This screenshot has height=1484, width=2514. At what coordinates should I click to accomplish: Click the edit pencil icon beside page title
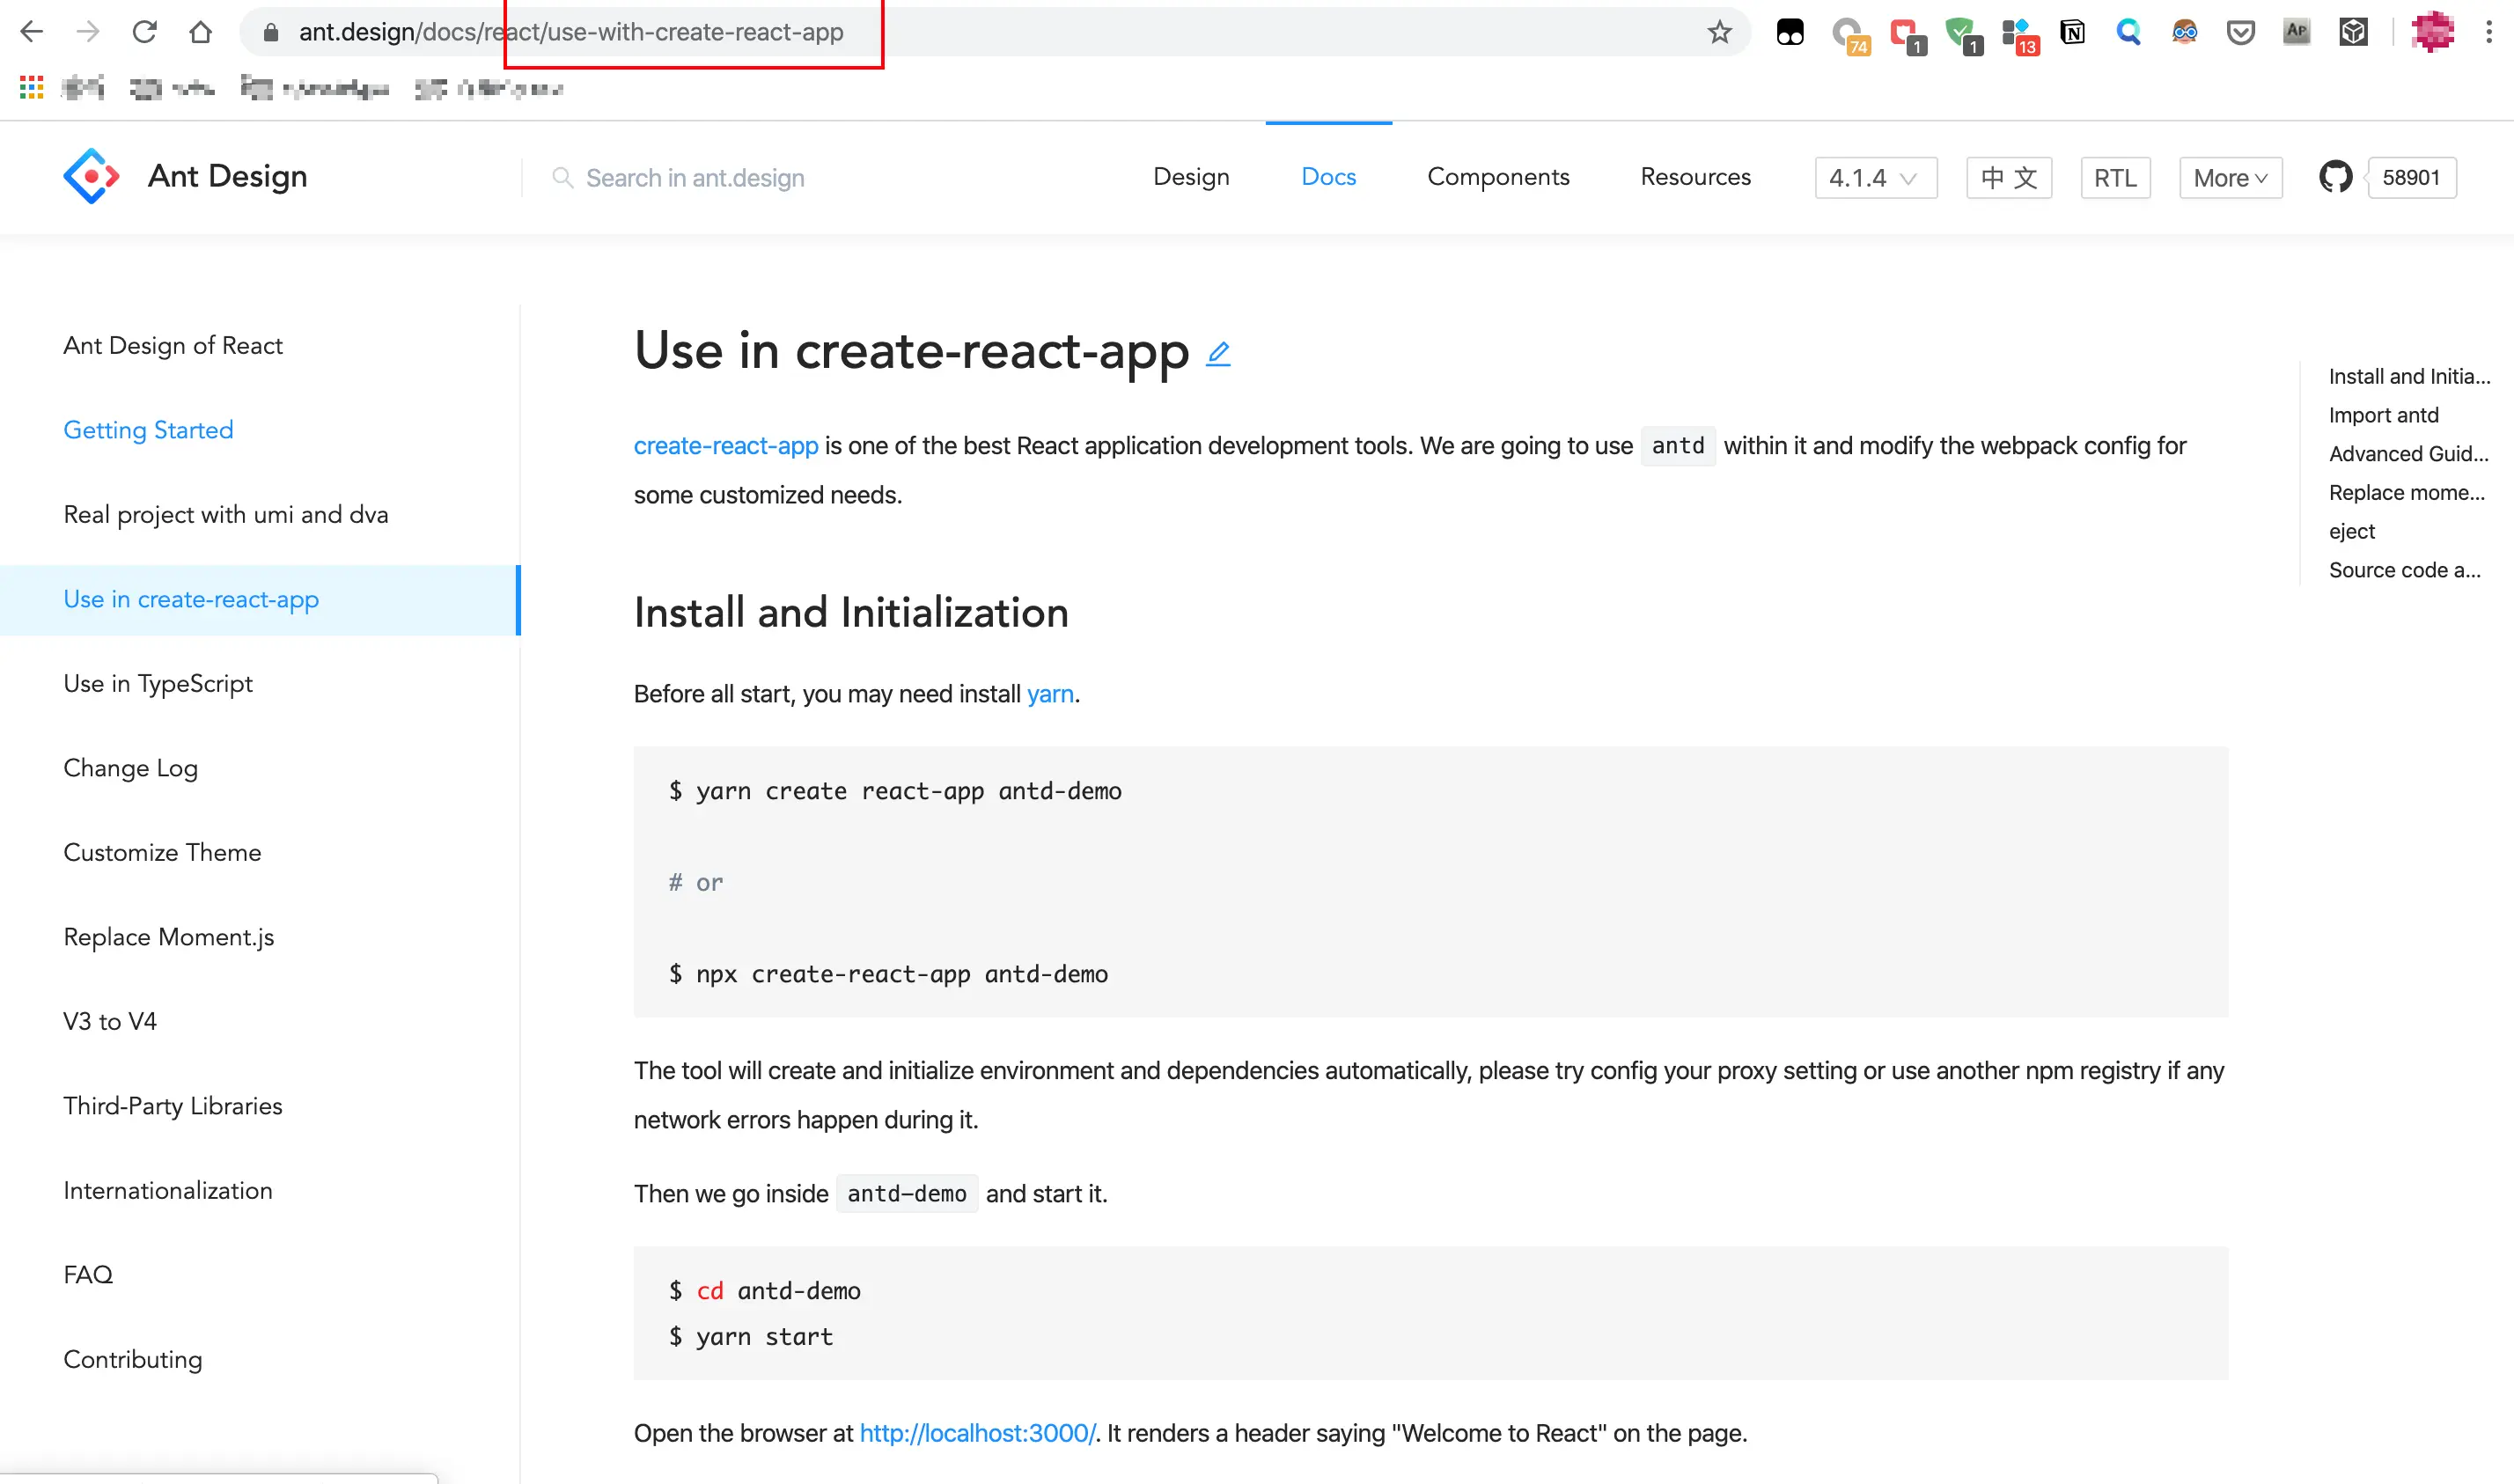pos(1218,354)
